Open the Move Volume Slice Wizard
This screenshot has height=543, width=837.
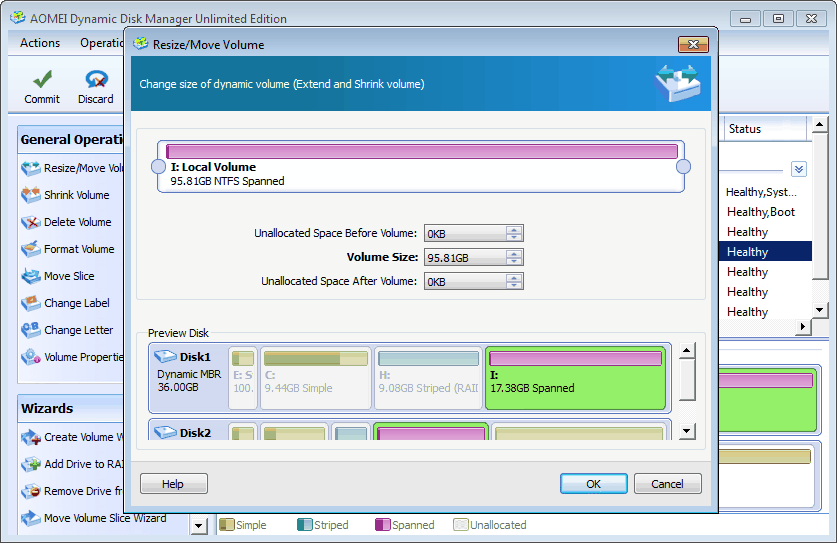point(93,518)
